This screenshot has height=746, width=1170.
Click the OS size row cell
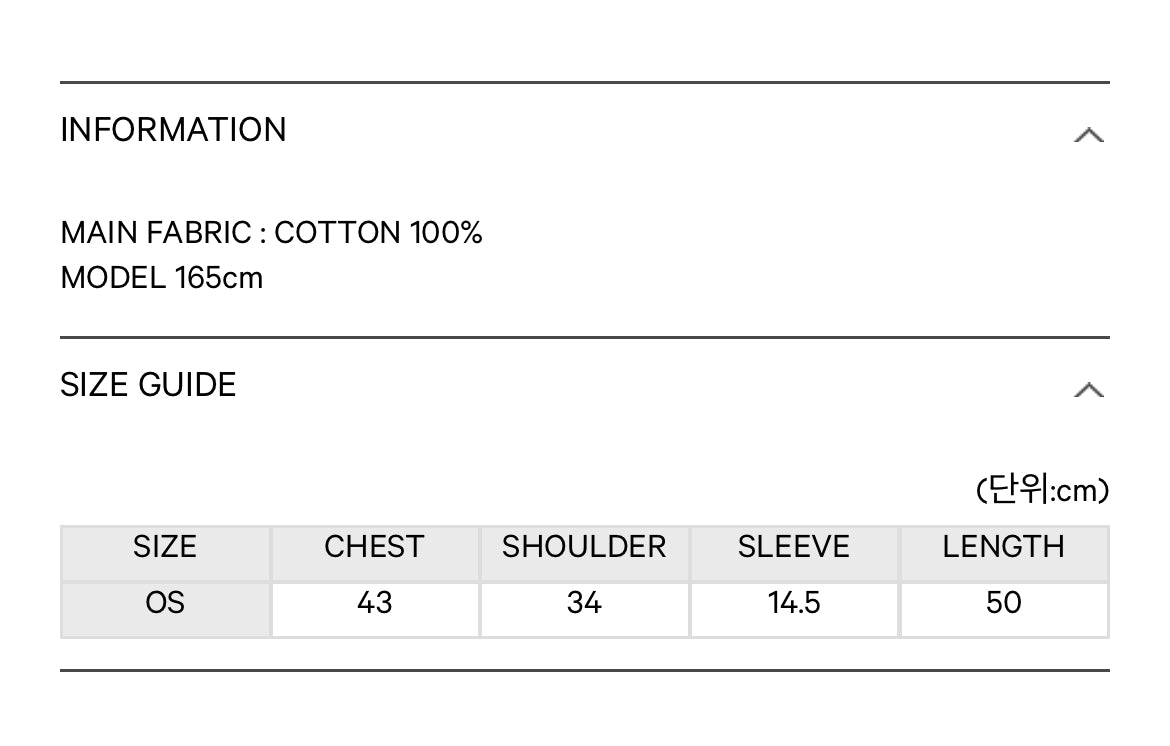[165, 603]
